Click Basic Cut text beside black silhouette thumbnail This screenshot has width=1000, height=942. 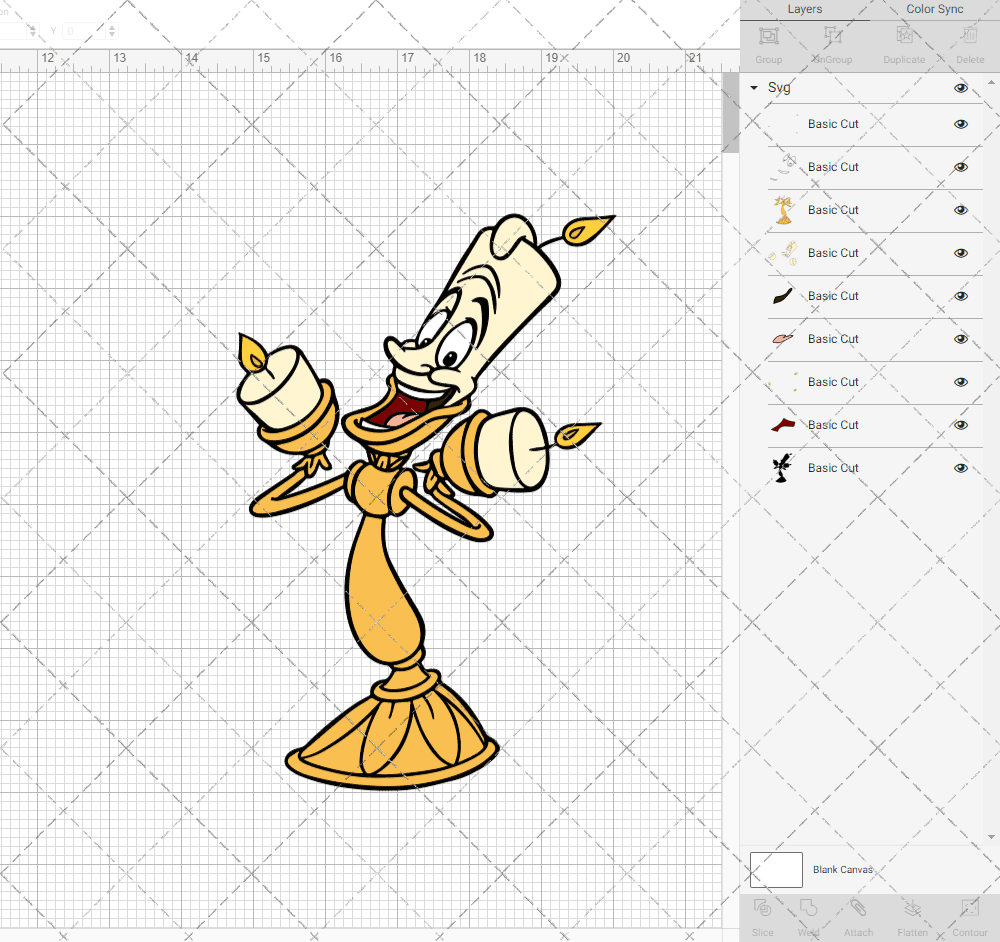tap(833, 467)
